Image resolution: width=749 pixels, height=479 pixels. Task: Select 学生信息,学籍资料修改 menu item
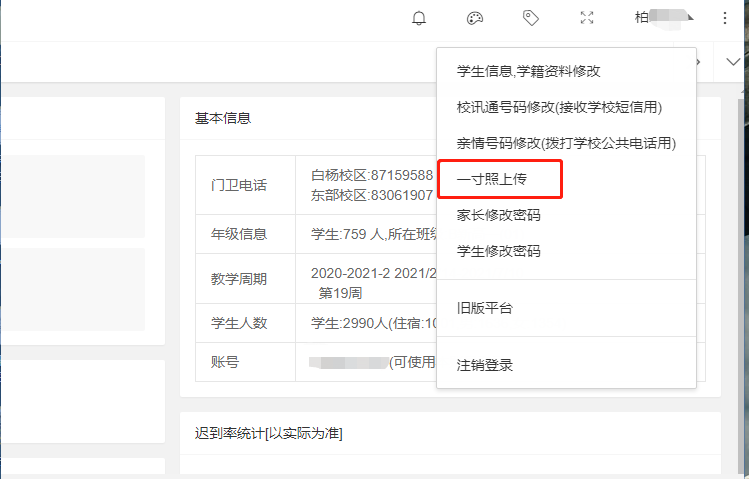point(528,71)
